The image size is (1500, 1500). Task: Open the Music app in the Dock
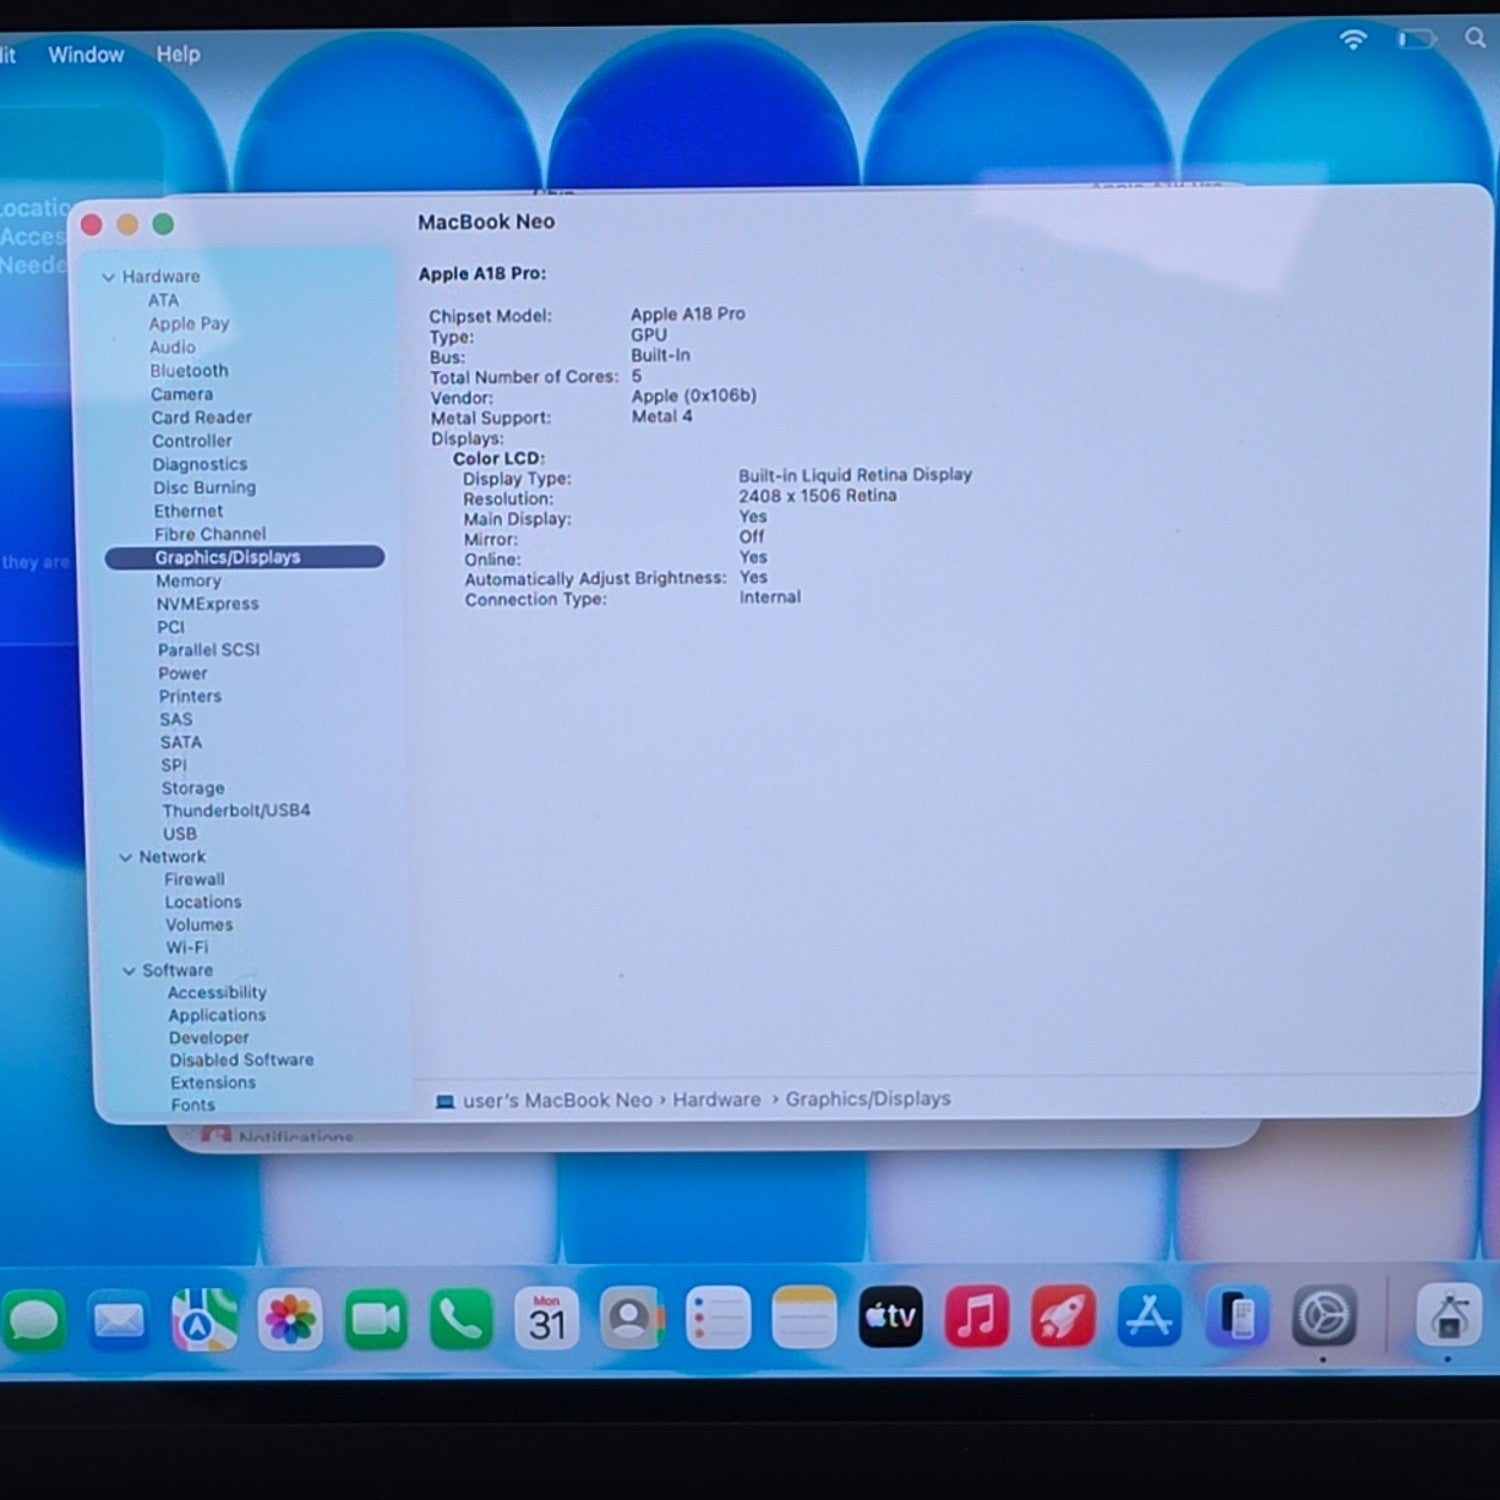976,1316
